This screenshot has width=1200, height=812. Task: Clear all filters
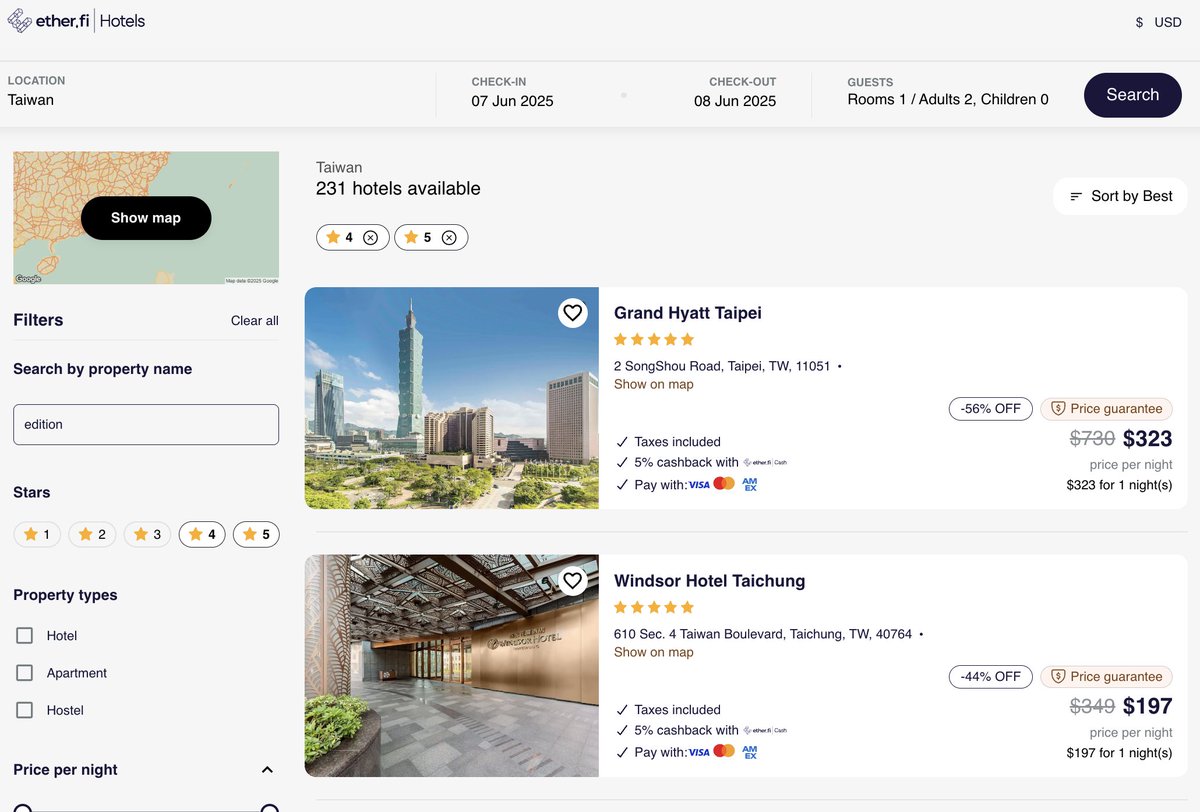(255, 321)
